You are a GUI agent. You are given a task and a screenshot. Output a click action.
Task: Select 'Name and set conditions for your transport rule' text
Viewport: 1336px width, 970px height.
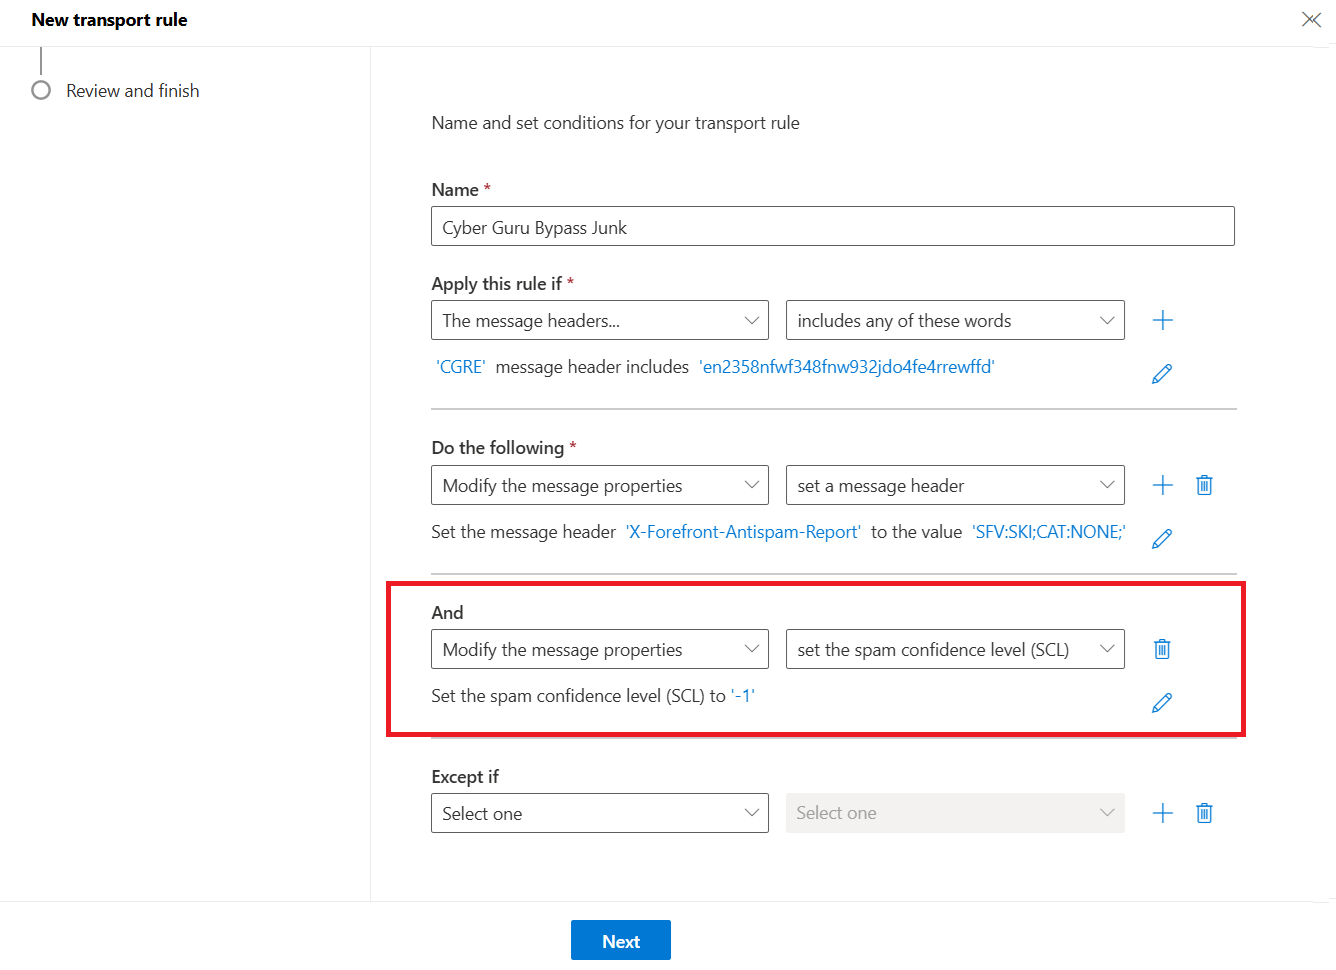615,123
